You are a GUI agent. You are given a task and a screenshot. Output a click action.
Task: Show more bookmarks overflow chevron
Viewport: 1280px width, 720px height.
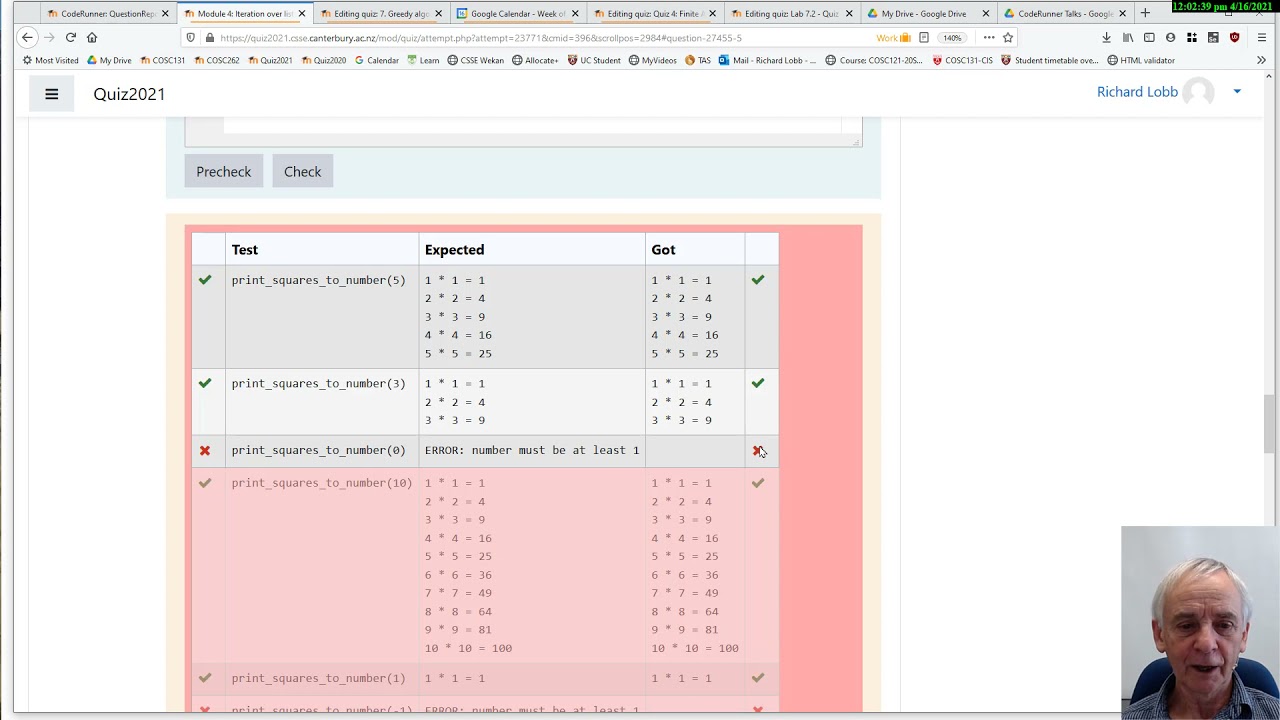point(1261,60)
